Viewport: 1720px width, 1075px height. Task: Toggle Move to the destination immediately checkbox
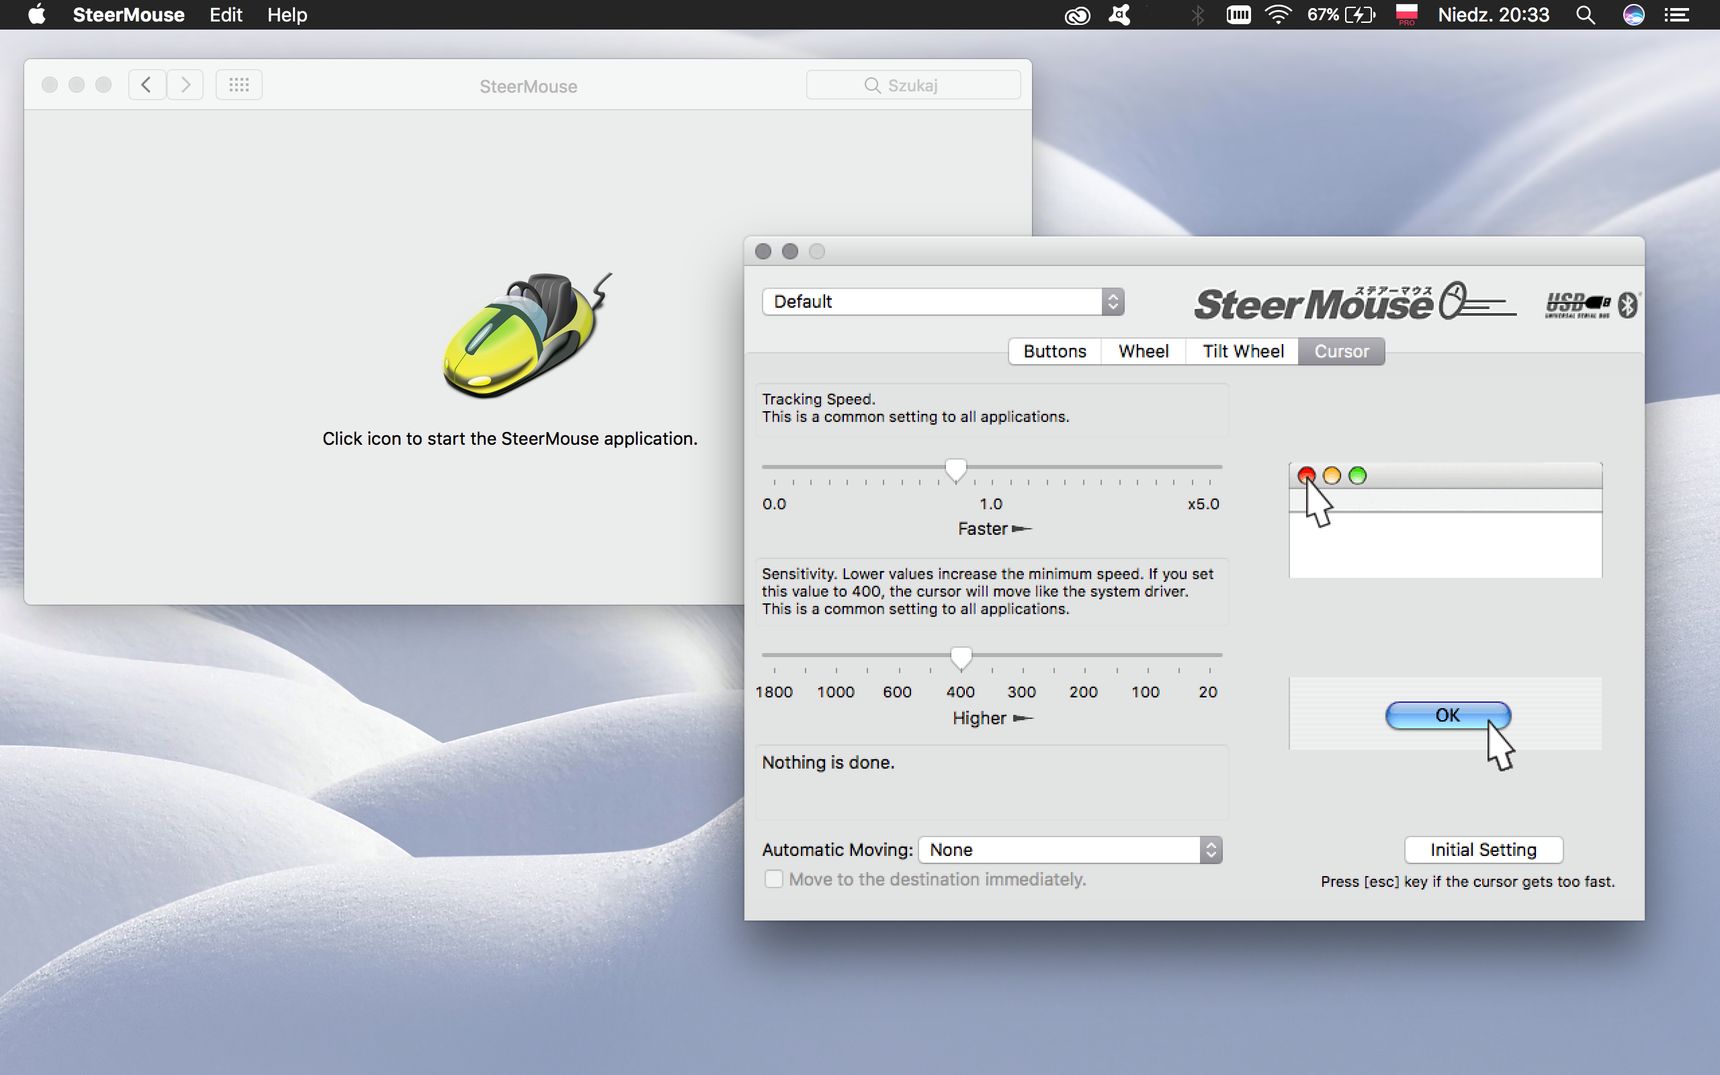(773, 879)
